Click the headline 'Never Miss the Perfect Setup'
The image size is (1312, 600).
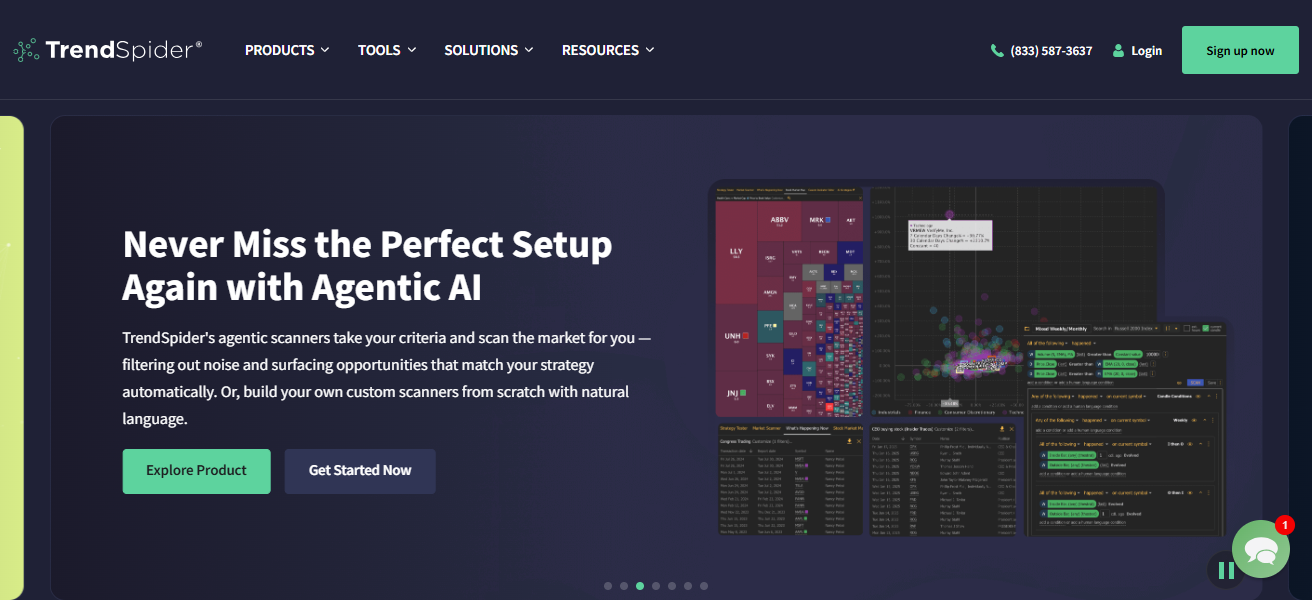pos(367,245)
